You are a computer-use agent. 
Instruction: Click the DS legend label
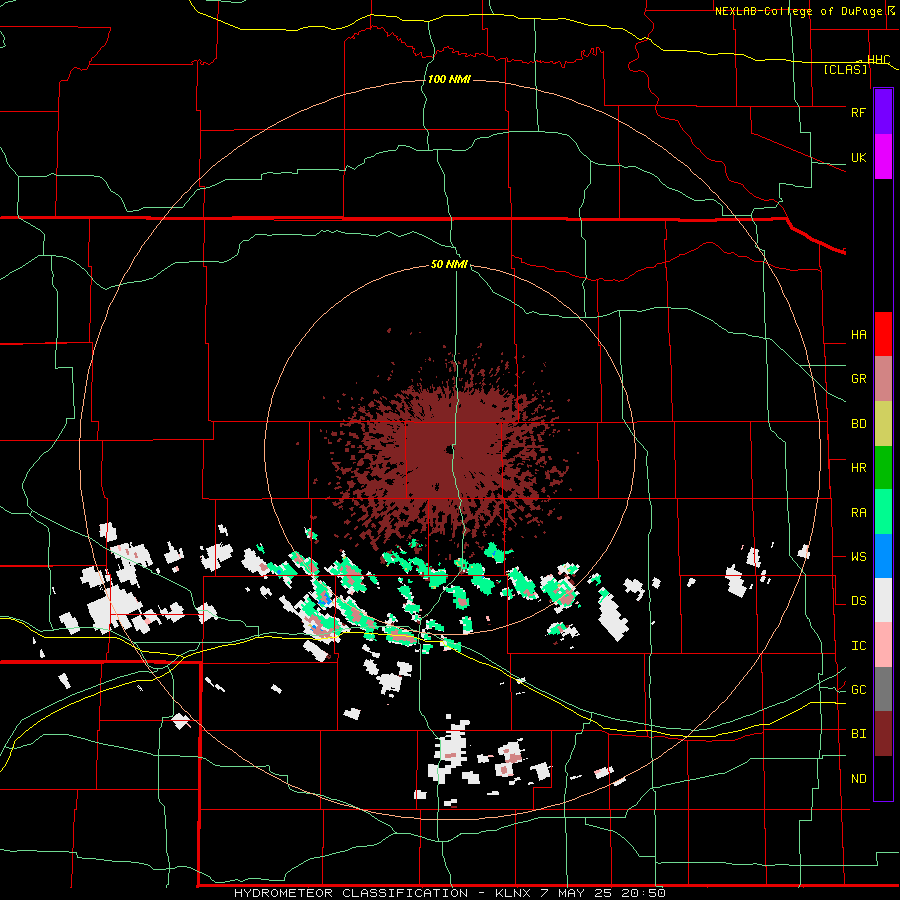click(x=858, y=601)
